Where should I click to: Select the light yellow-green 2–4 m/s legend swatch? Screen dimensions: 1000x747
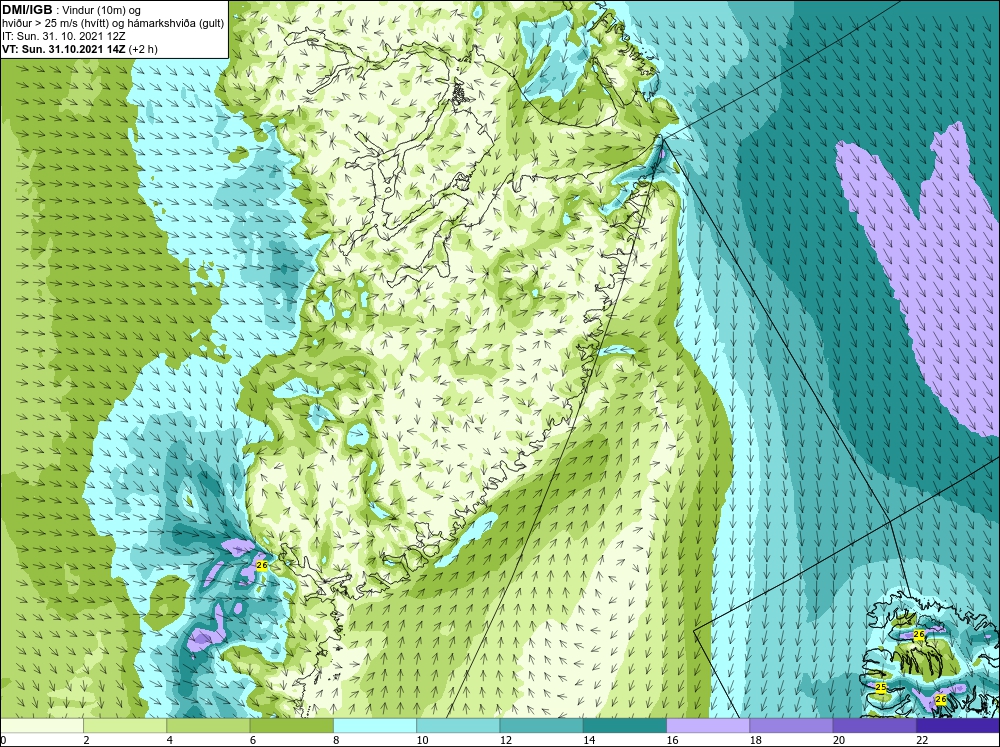tap(125, 725)
